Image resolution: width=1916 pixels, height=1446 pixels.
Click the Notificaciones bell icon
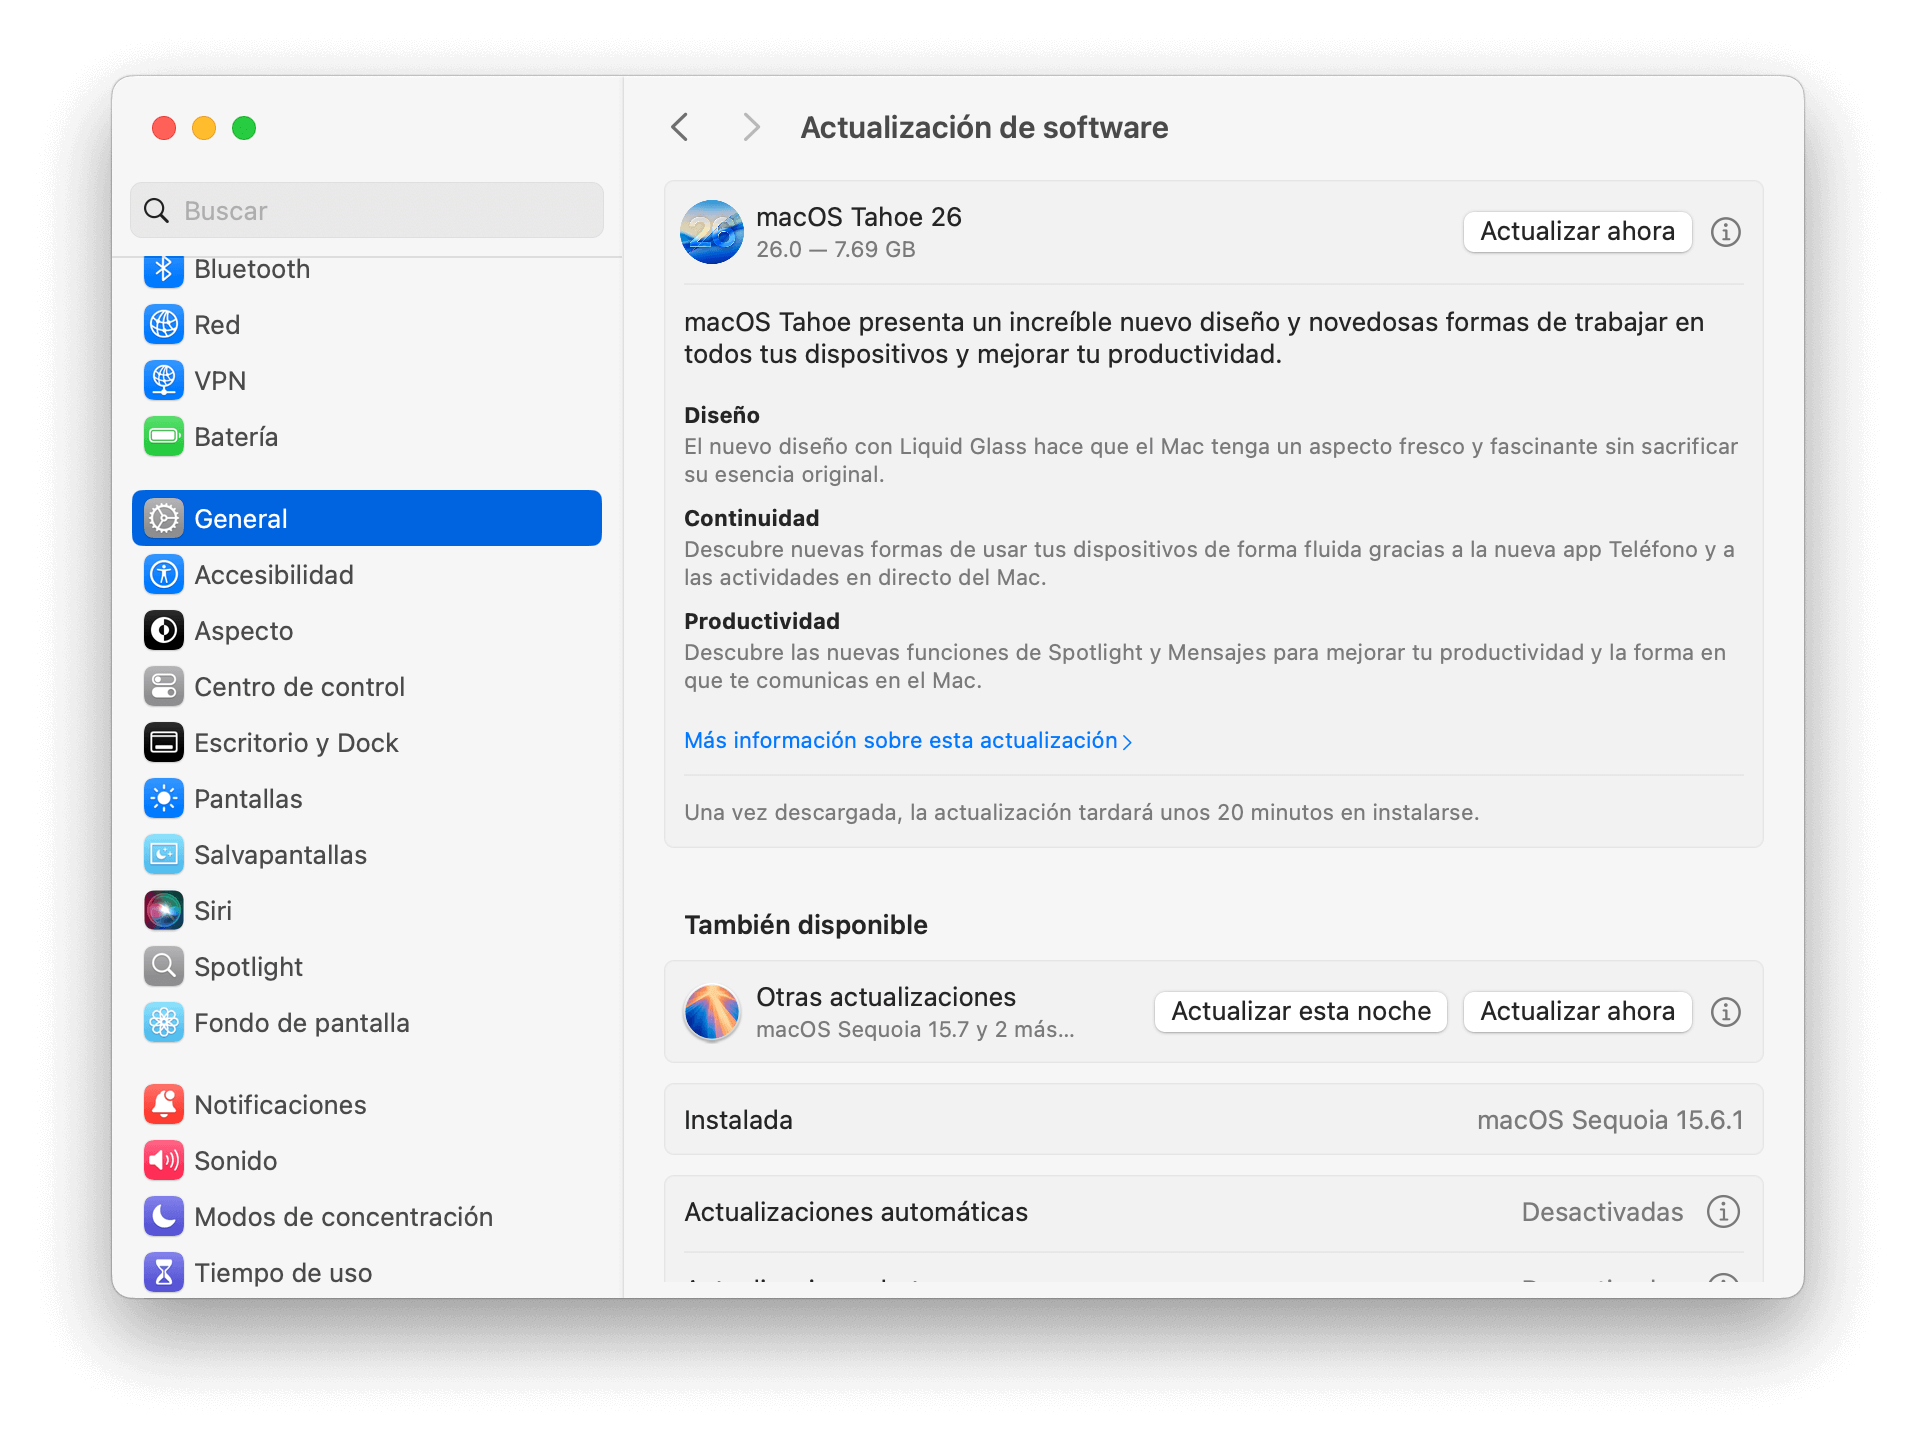tap(164, 1105)
